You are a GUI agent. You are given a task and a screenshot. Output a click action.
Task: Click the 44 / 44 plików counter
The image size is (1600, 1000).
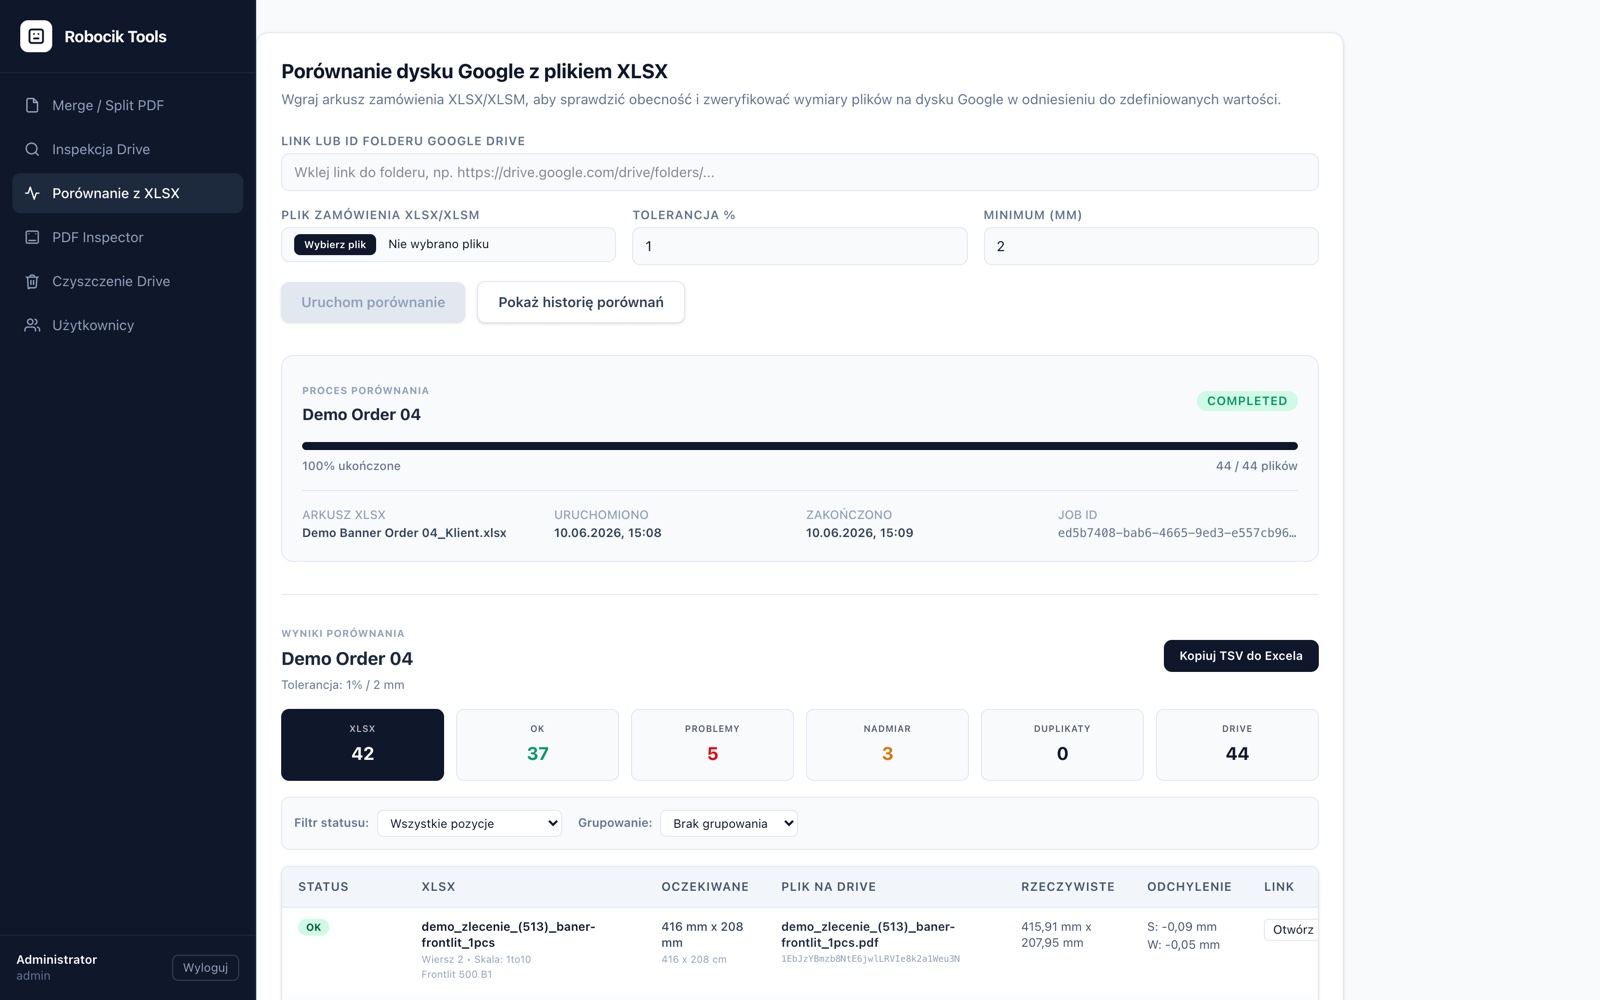(x=1256, y=466)
